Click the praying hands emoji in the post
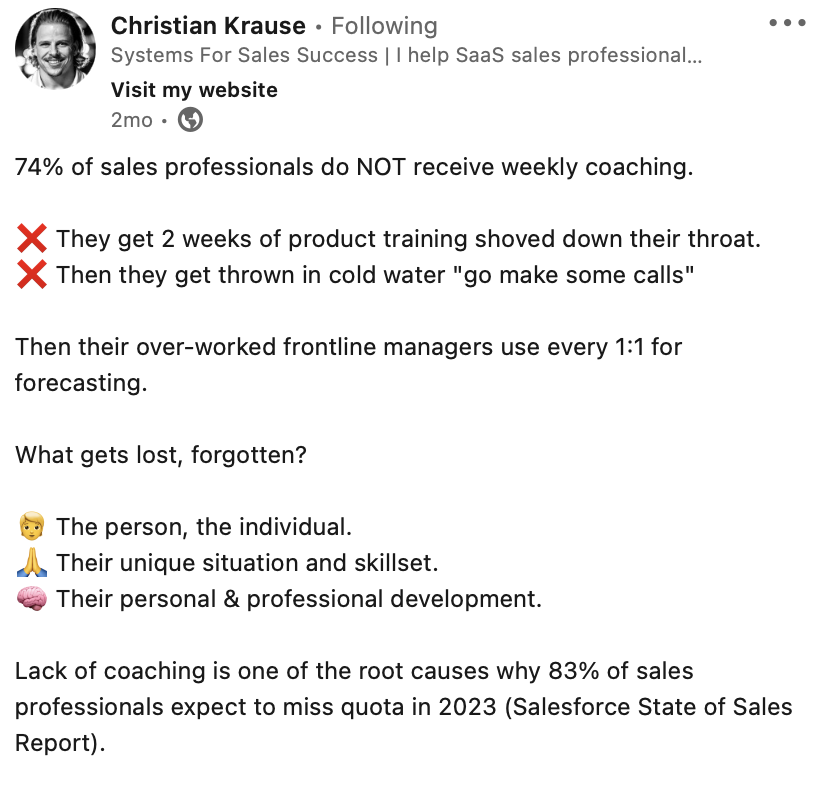 29,562
